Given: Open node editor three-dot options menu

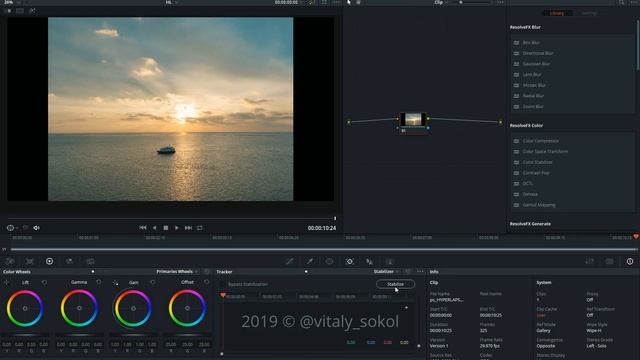Looking at the screenshot, I should click(500, 2).
